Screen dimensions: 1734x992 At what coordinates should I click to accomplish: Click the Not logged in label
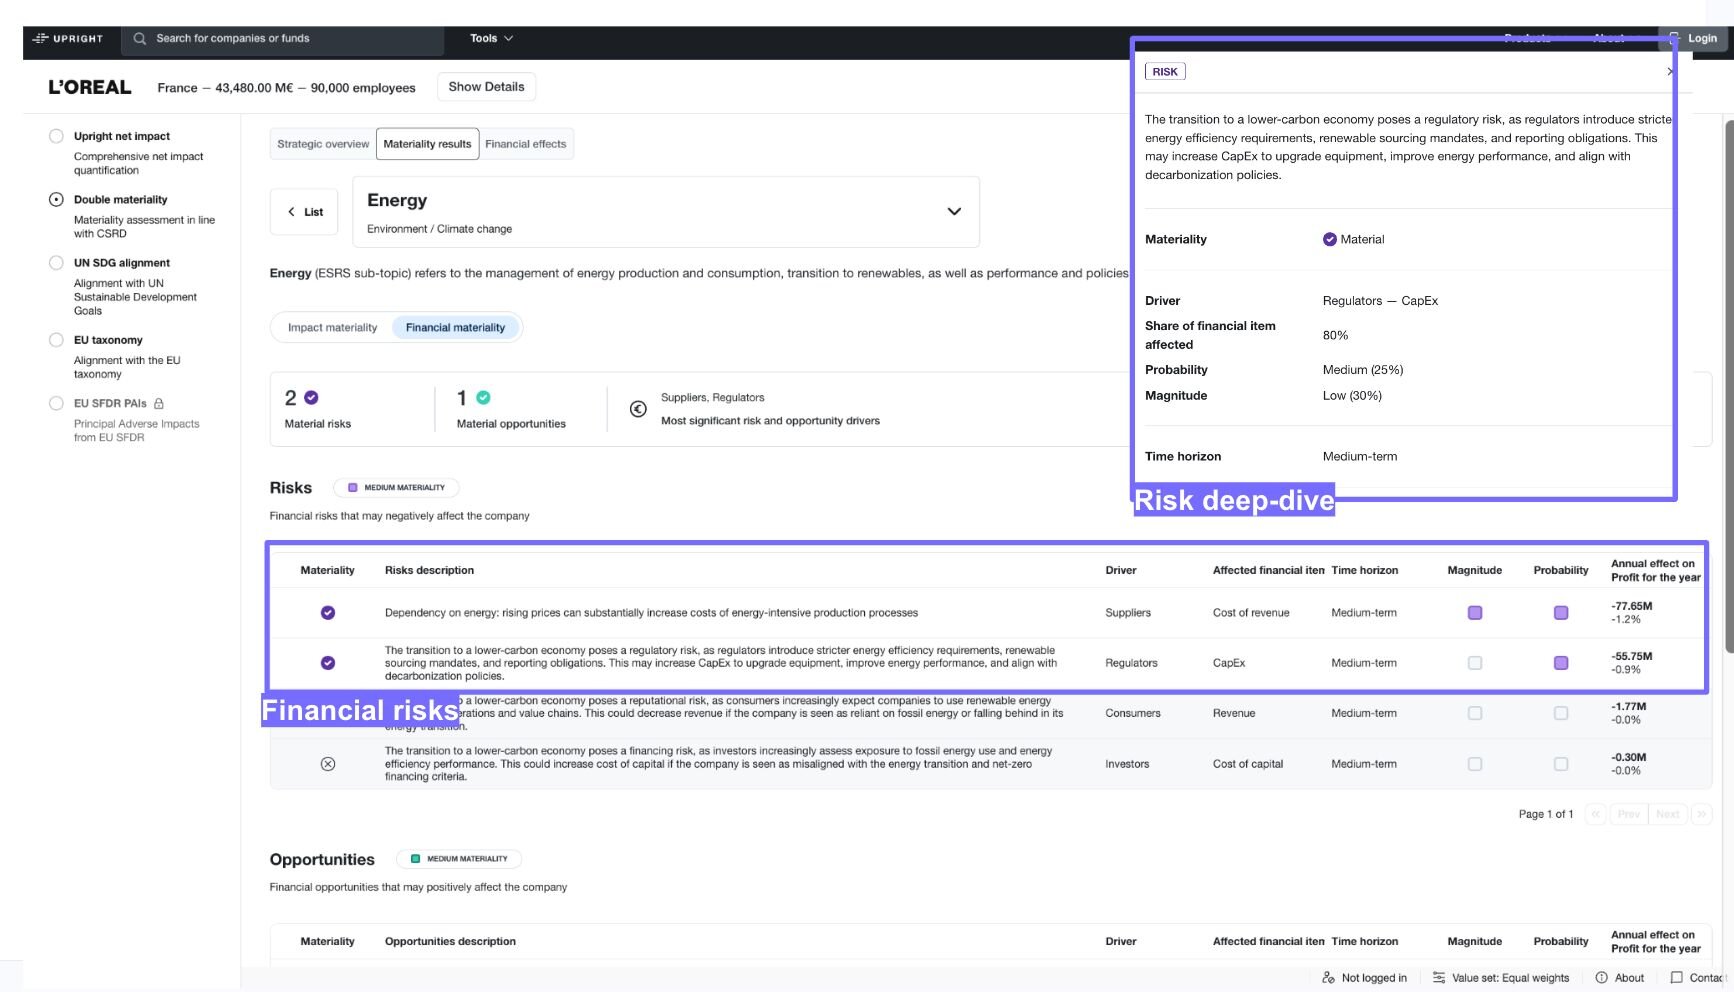1374,978
